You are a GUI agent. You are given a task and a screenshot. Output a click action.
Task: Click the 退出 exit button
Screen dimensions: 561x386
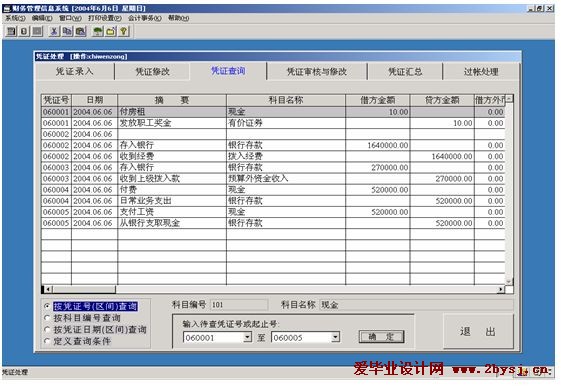coord(478,332)
